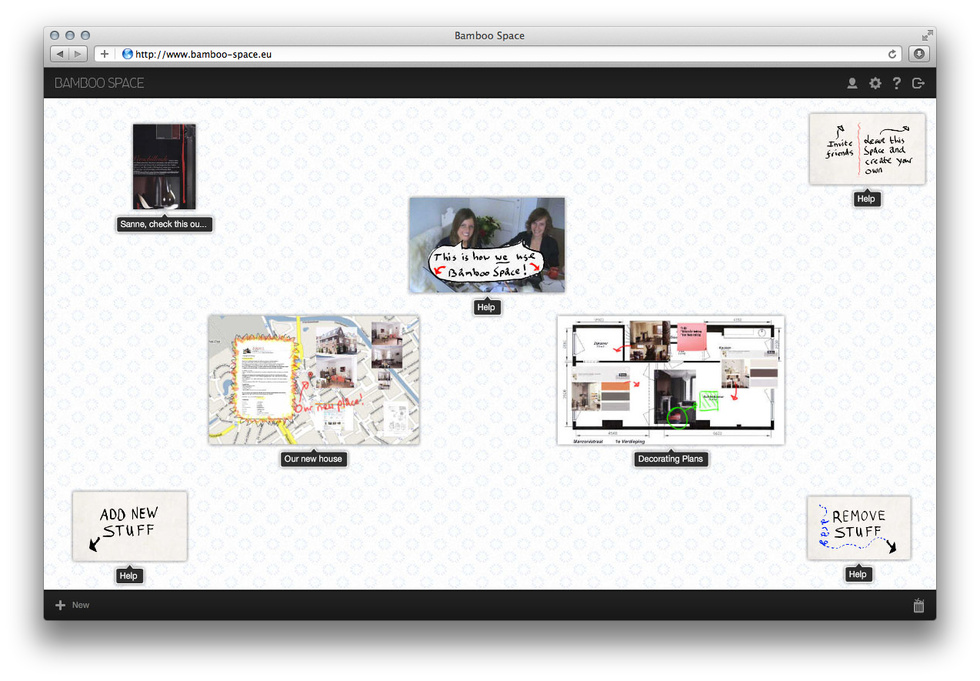Click the Help label under the women photo
This screenshot has height=681, width=980.
coord(486,307)
